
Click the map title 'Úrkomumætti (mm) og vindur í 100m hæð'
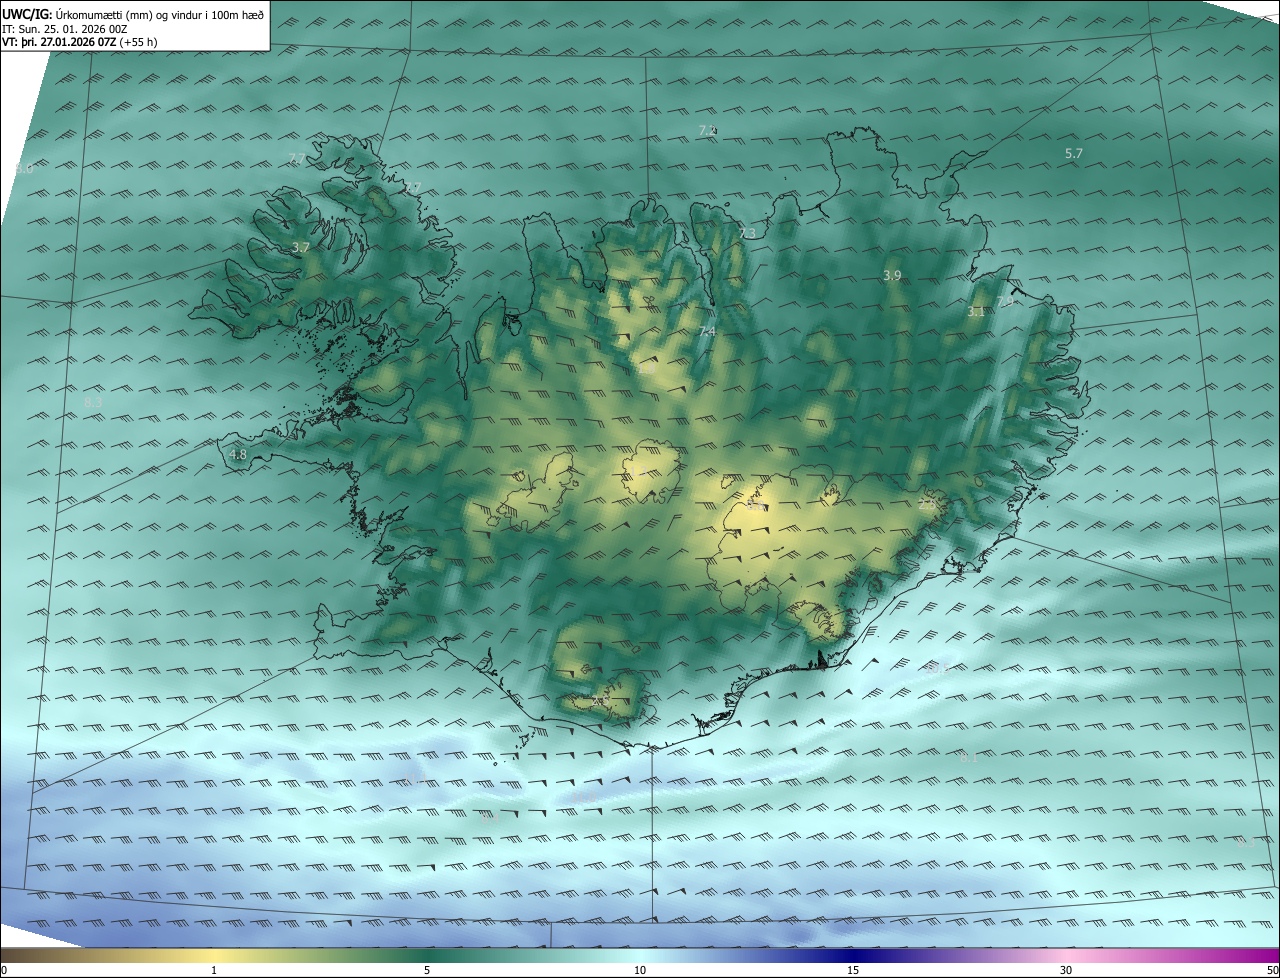[x=160, y=14]
